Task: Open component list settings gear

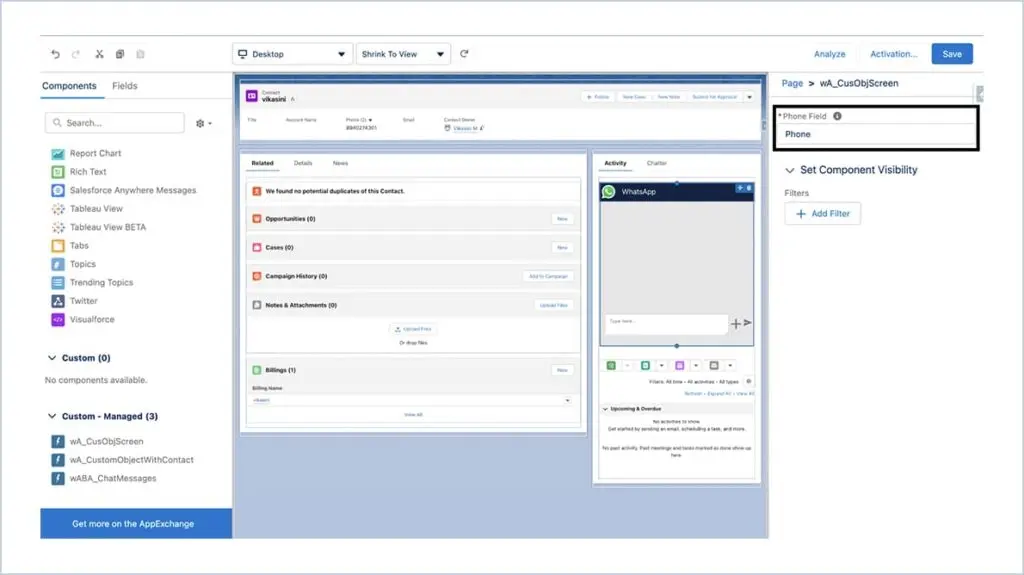Action: [200, 123]
